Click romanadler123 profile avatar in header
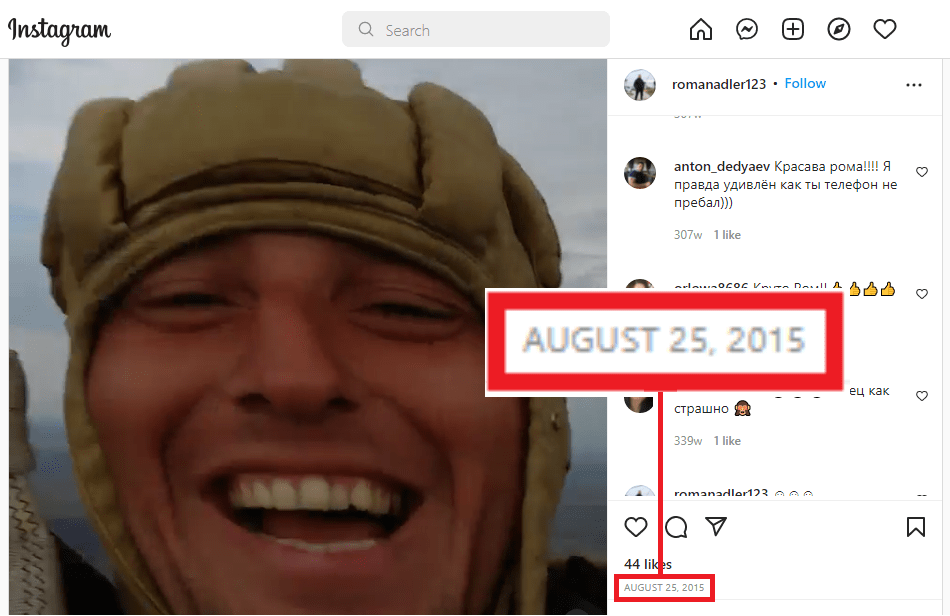The height and width of the screenshot is (616, 950). 640,85
